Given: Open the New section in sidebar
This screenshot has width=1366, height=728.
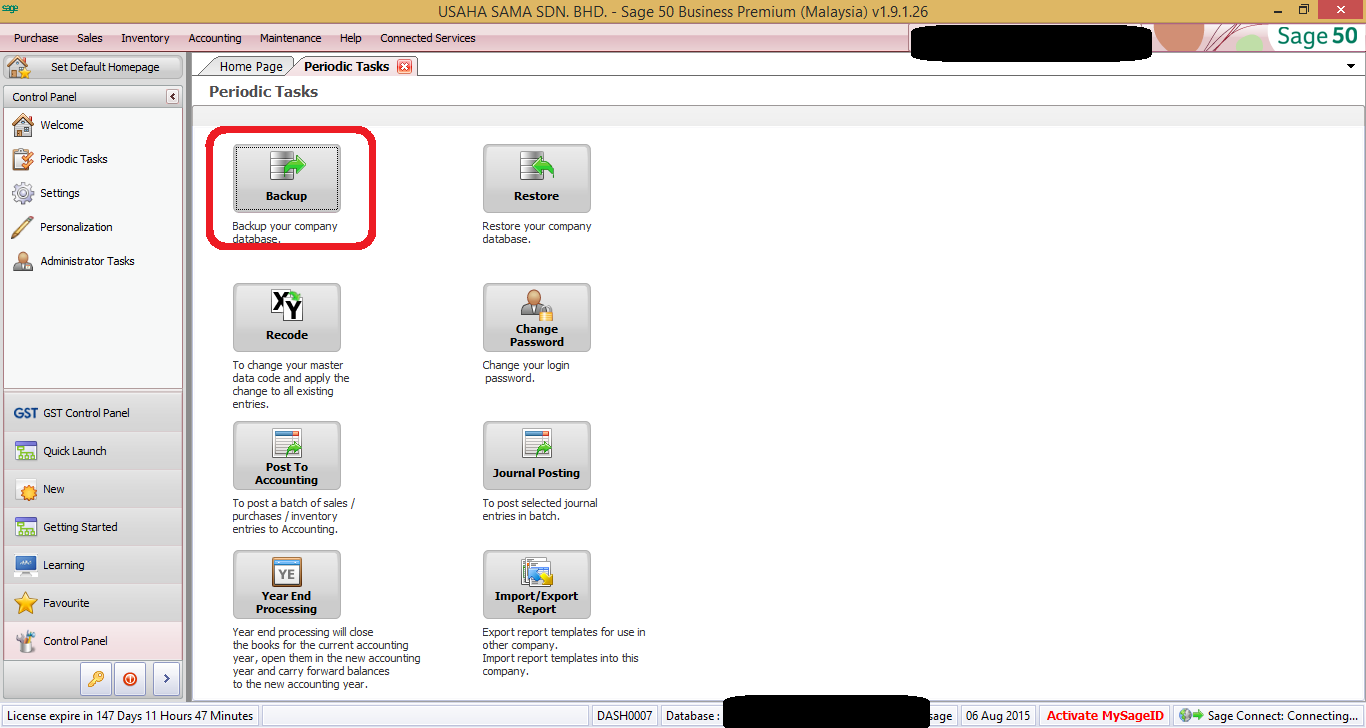Looking at the screenshot, I should pyautogui.click(x=93, y=489).
